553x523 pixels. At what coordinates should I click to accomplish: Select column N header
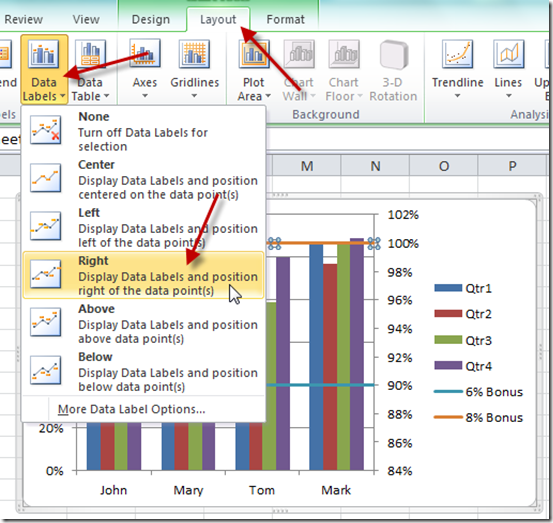point(375,165)
